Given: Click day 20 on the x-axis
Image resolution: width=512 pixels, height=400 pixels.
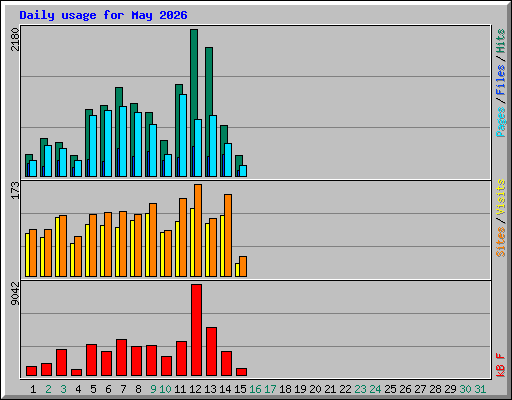Looking at the screenshot, I should pos(315,389).
